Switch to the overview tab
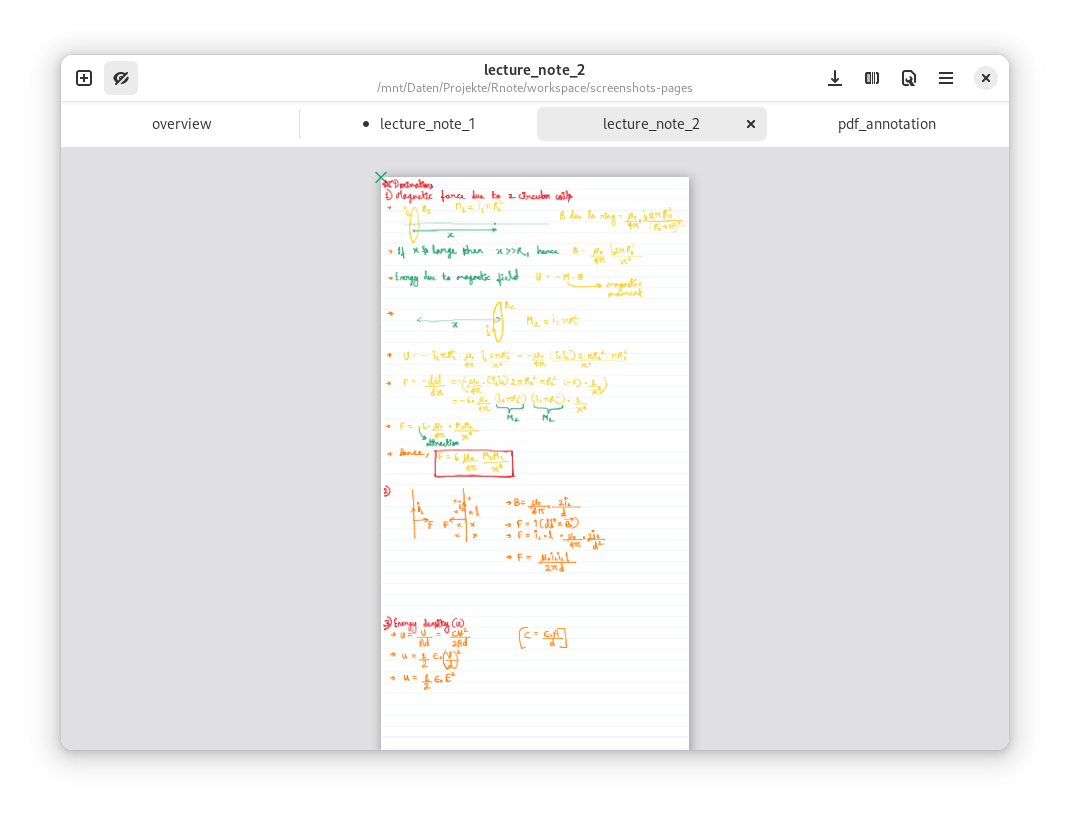Image resolution: width=1070 pixels, height=817 pixels. point(182,124)
